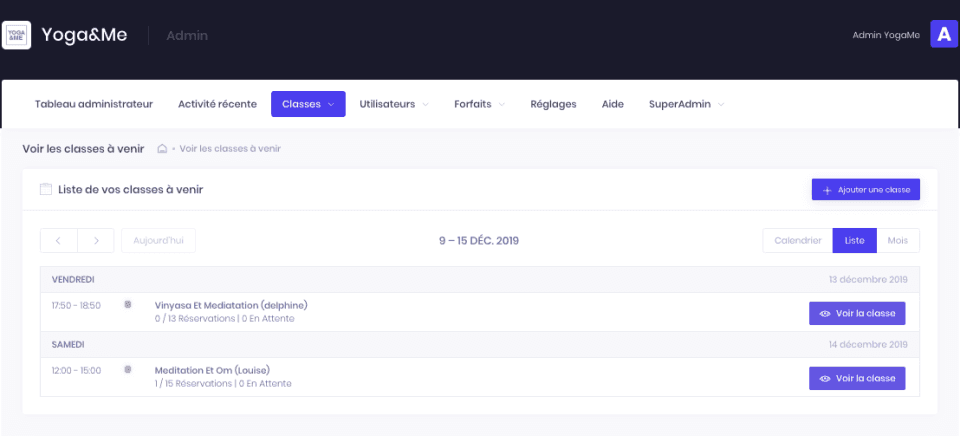The image size is (960, 436).
Task: Click the home breadcrumb icon
Action: 162,149
